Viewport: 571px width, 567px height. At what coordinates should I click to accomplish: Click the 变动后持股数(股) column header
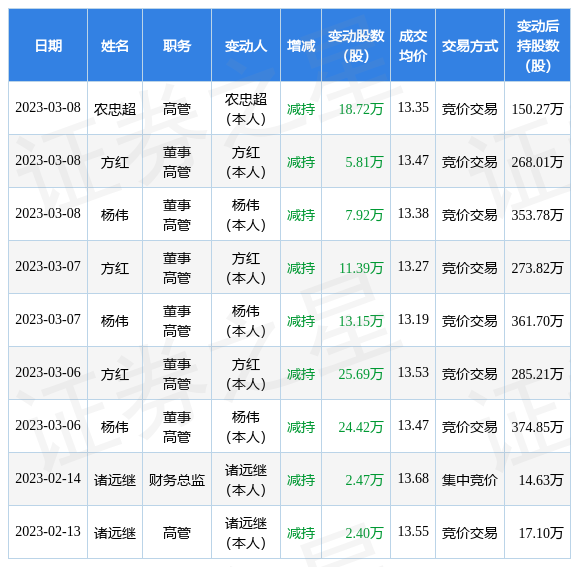click(x=537, y=46)
